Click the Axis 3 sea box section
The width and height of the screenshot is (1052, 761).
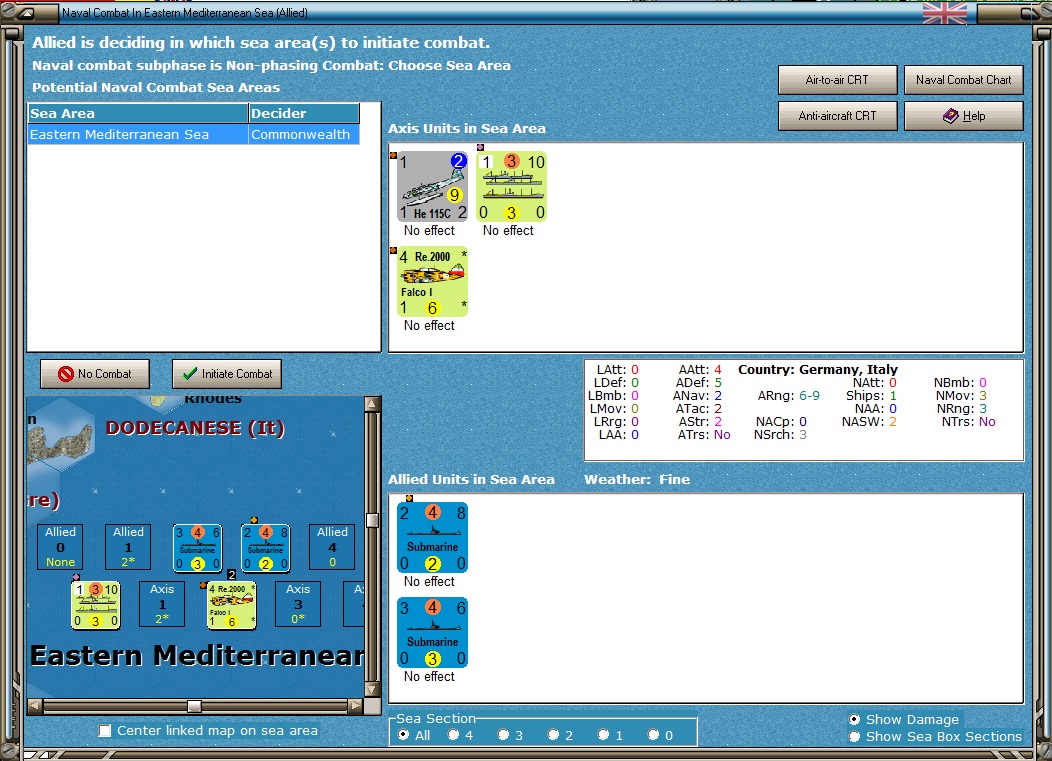pos(298,604)
